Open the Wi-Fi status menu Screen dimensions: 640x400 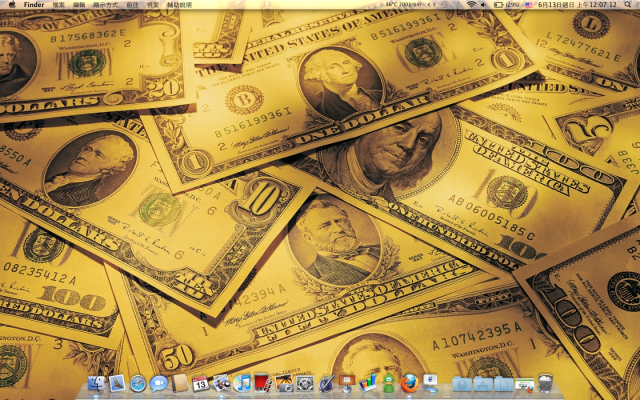point(471,4)
